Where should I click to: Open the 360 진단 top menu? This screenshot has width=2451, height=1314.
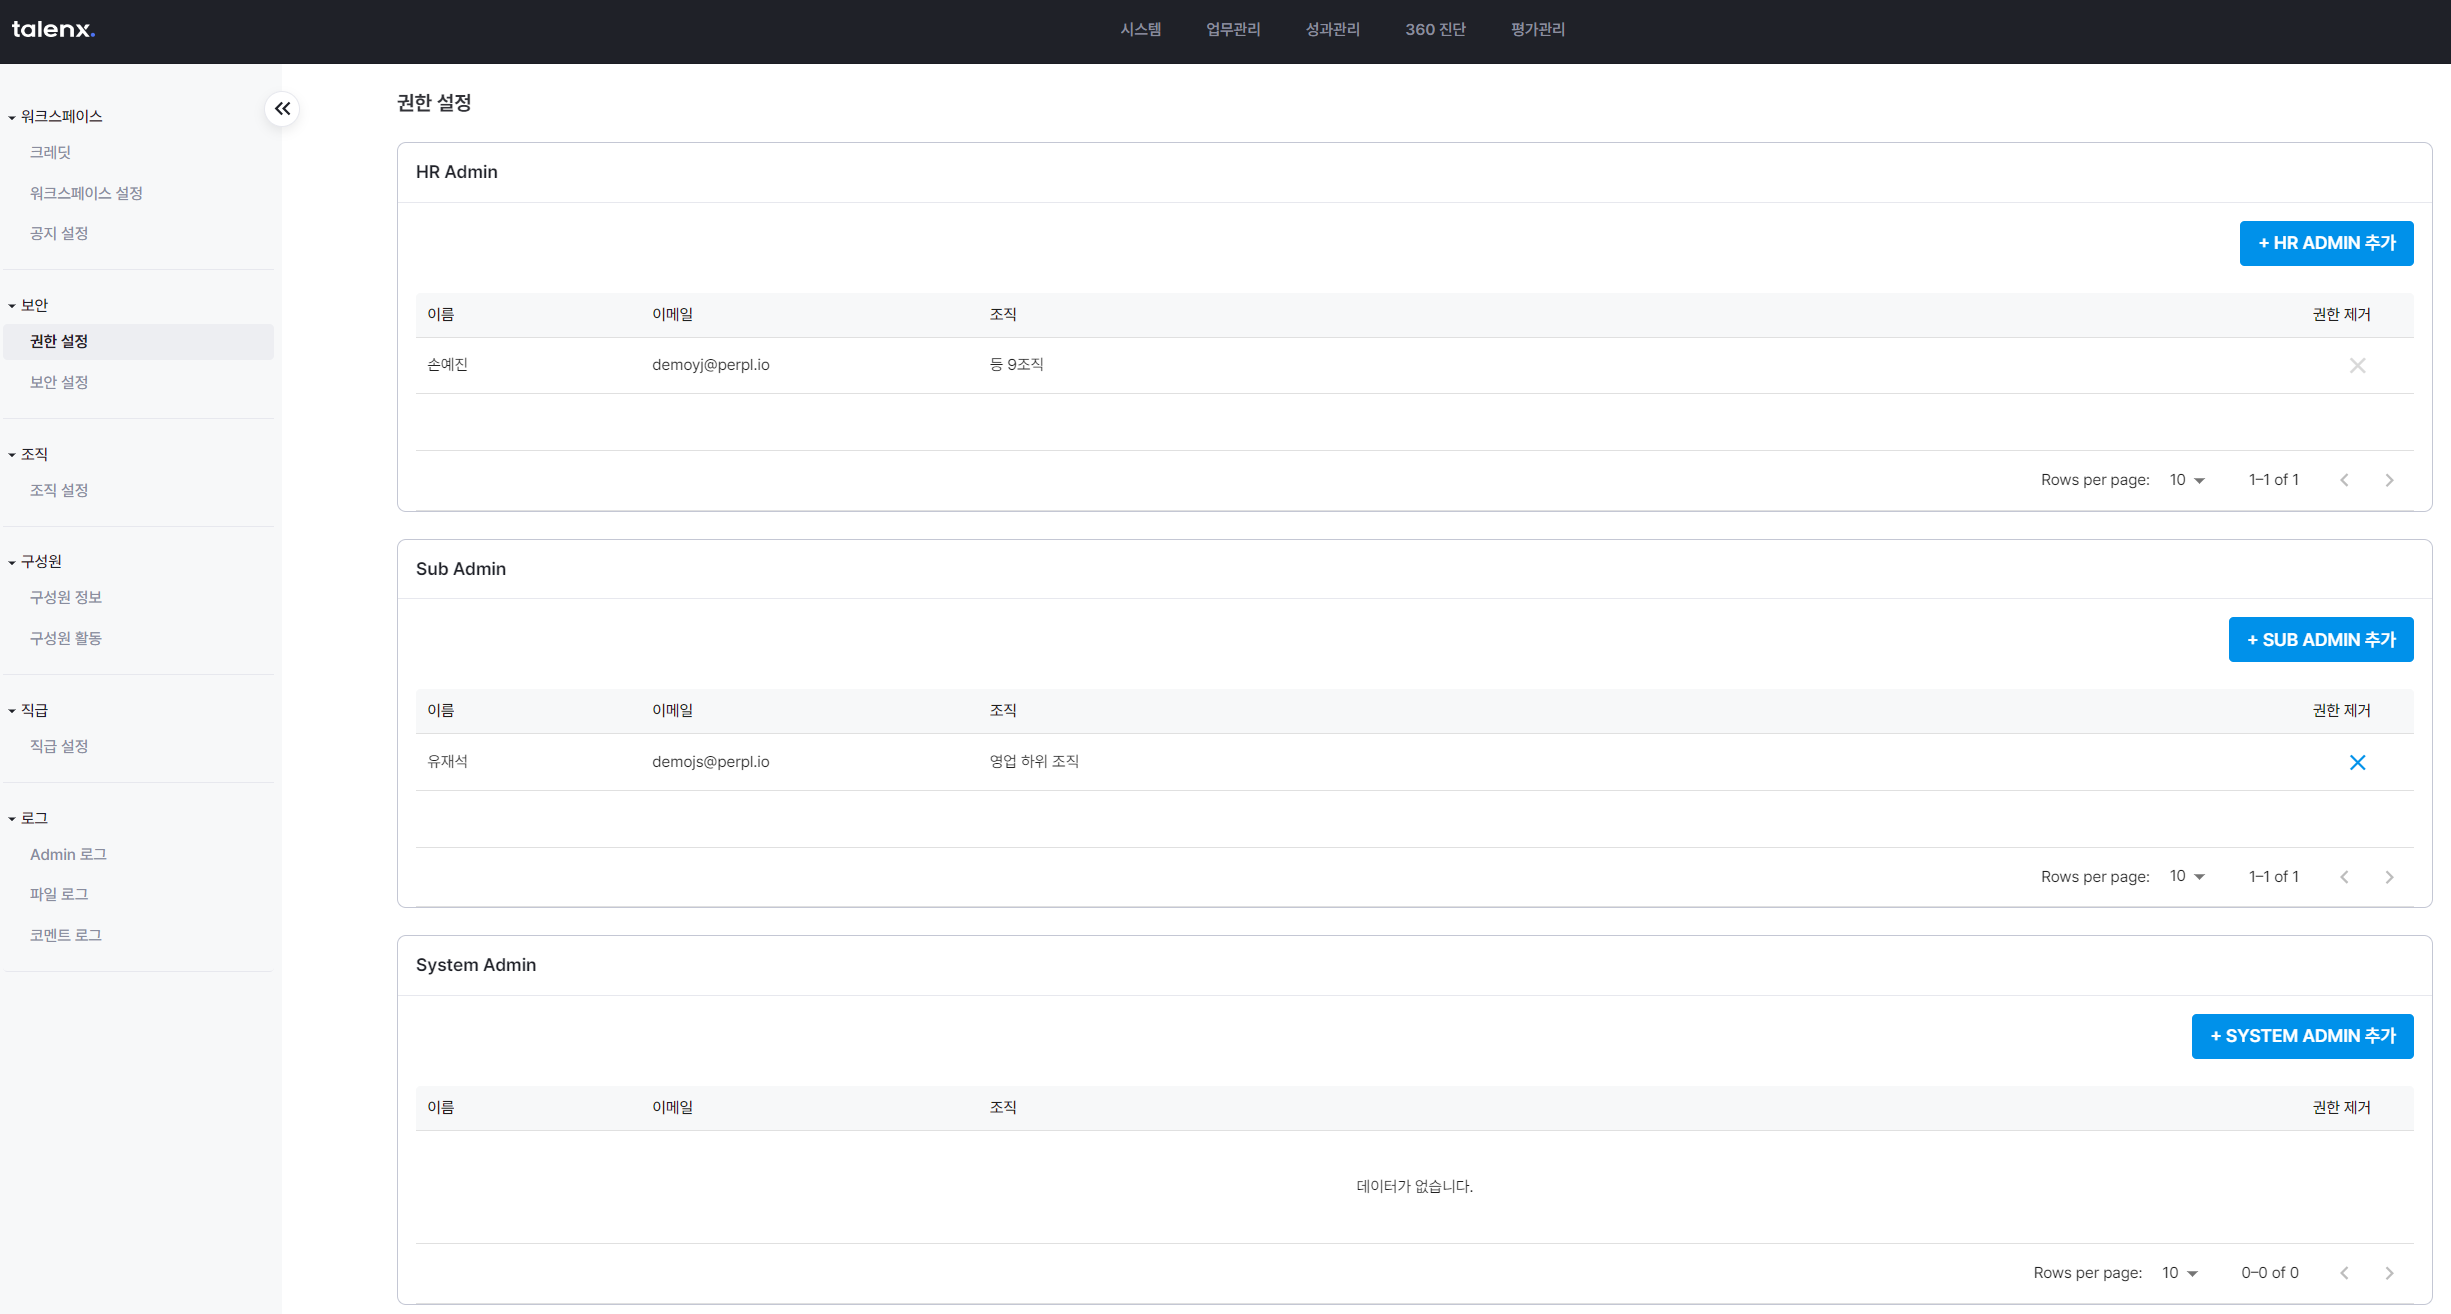tap(1435, 29)
